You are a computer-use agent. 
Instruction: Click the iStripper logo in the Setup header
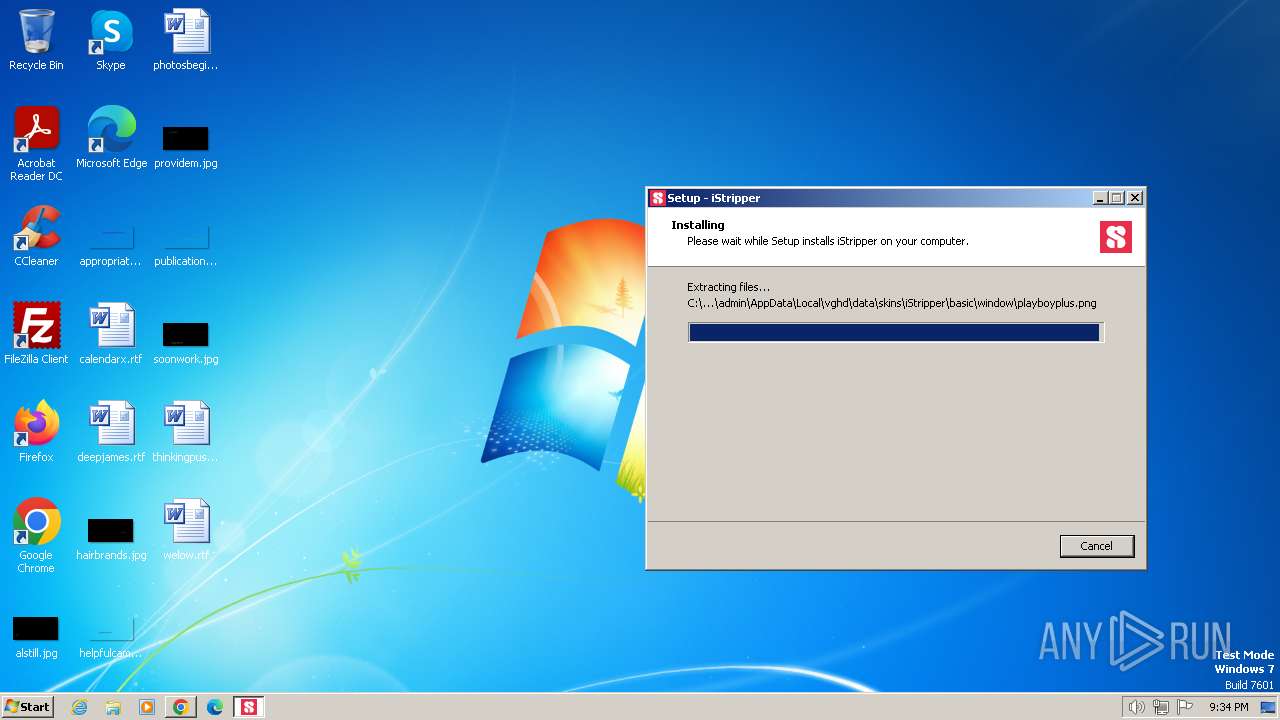click(1116, 237)
